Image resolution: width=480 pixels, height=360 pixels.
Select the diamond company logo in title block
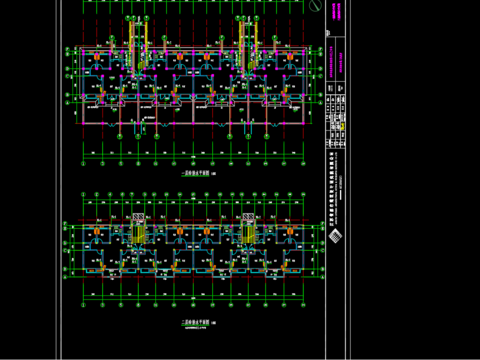(335, 237)
